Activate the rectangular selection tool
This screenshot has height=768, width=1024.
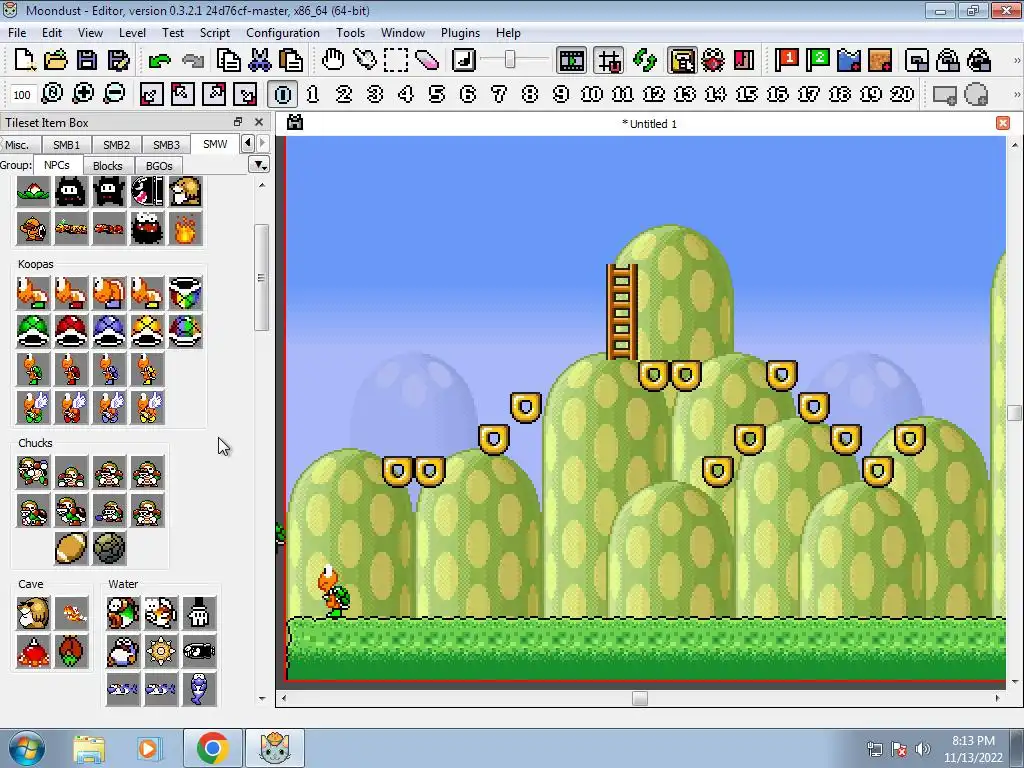(396, 60)
